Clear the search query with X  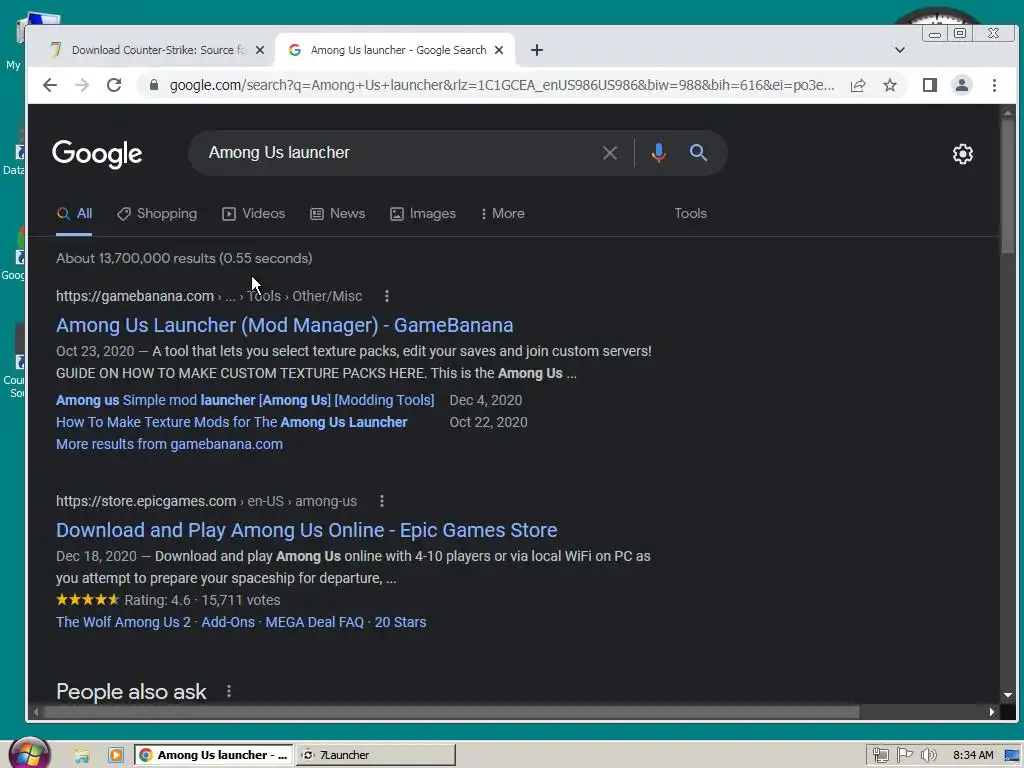click(610, 153)
